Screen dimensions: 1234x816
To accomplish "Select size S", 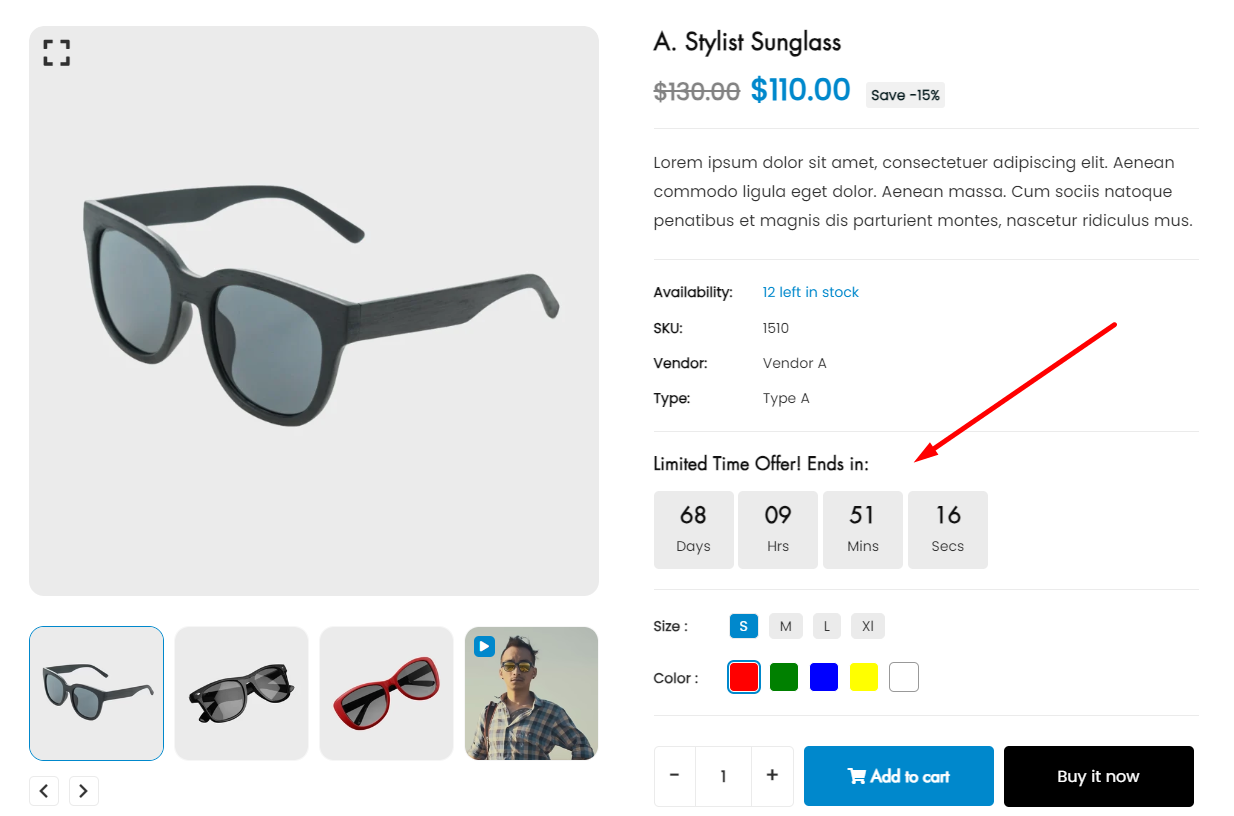I will pyautogui.click(x=744, y=626).
